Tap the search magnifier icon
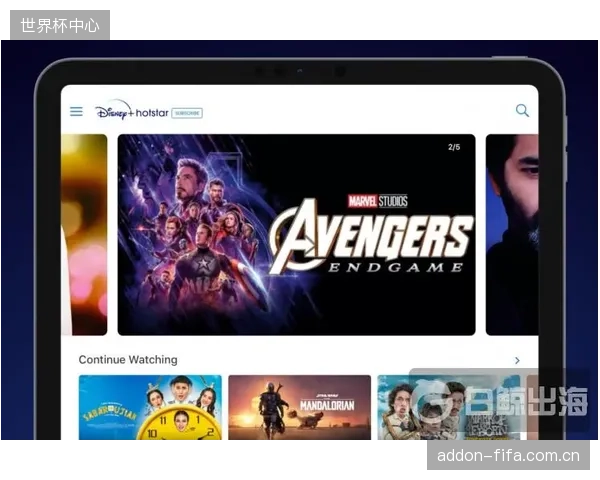600x480 pixels. pos(522,111)
